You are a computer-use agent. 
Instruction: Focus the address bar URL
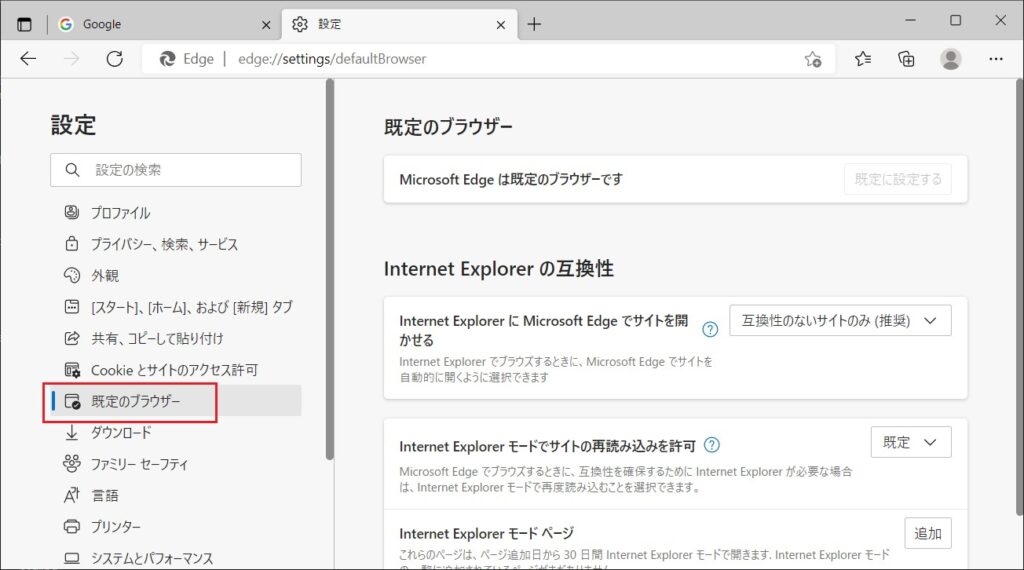point(332,59)
